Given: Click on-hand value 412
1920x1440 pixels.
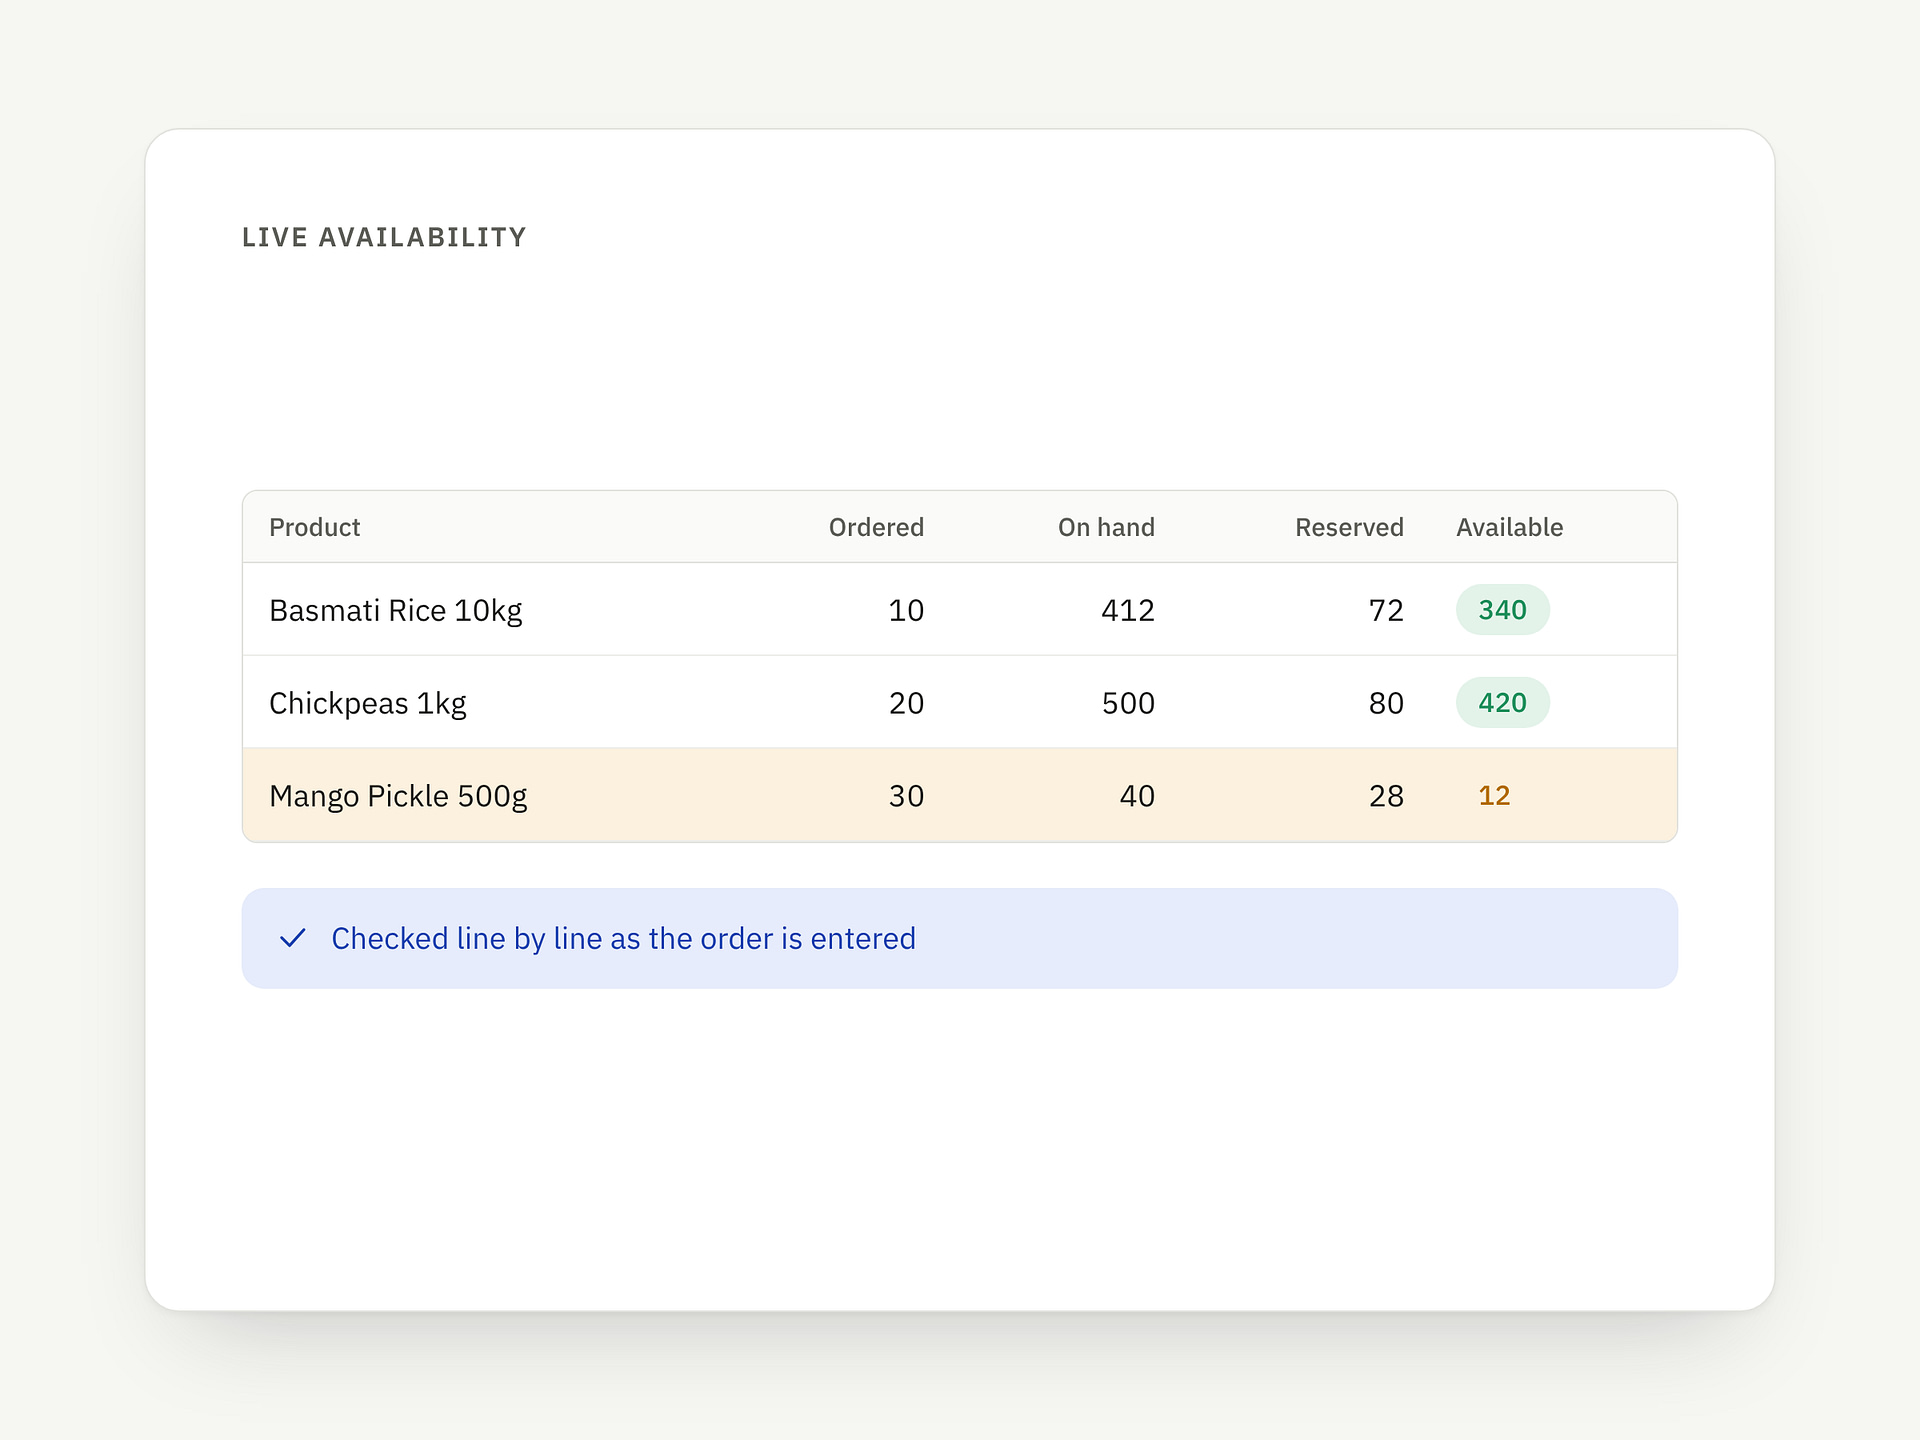Looking at the screenshot, I should tap(1128, 610).
